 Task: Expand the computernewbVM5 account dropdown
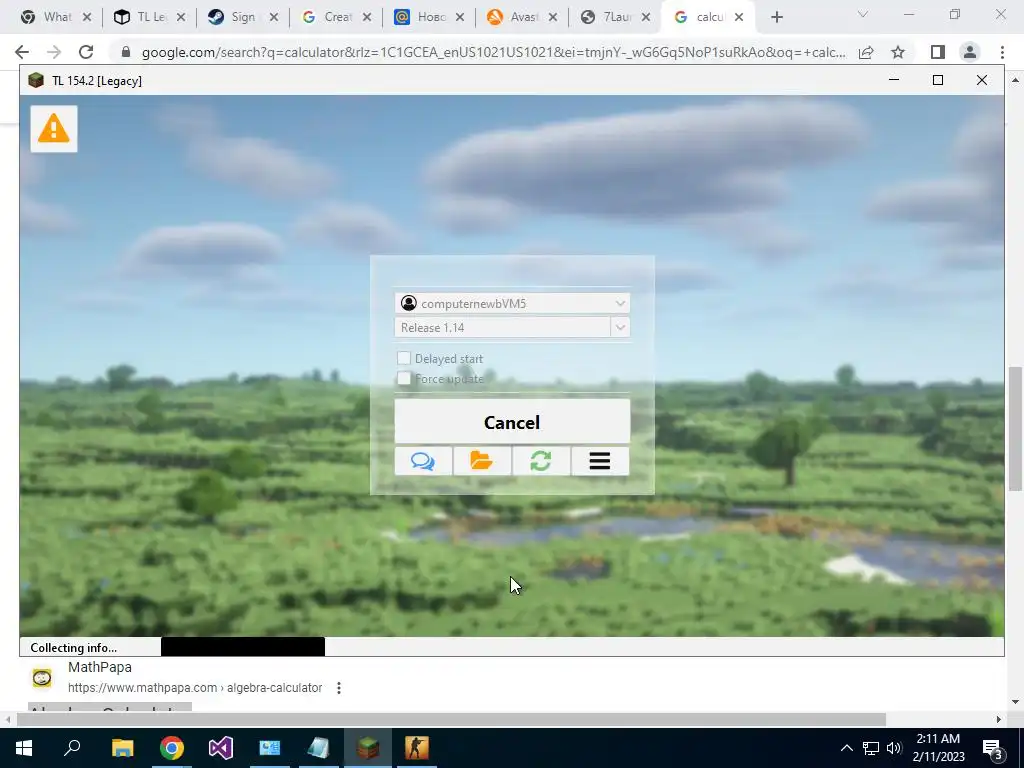pos(620,303)
